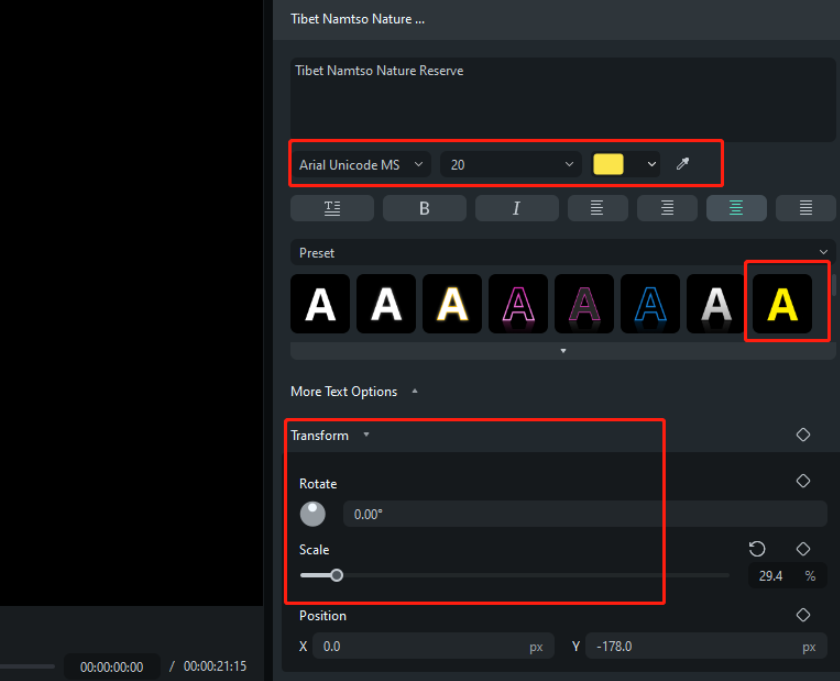
Task: Apply justified text alignment
Action: (x=806, y=208)
